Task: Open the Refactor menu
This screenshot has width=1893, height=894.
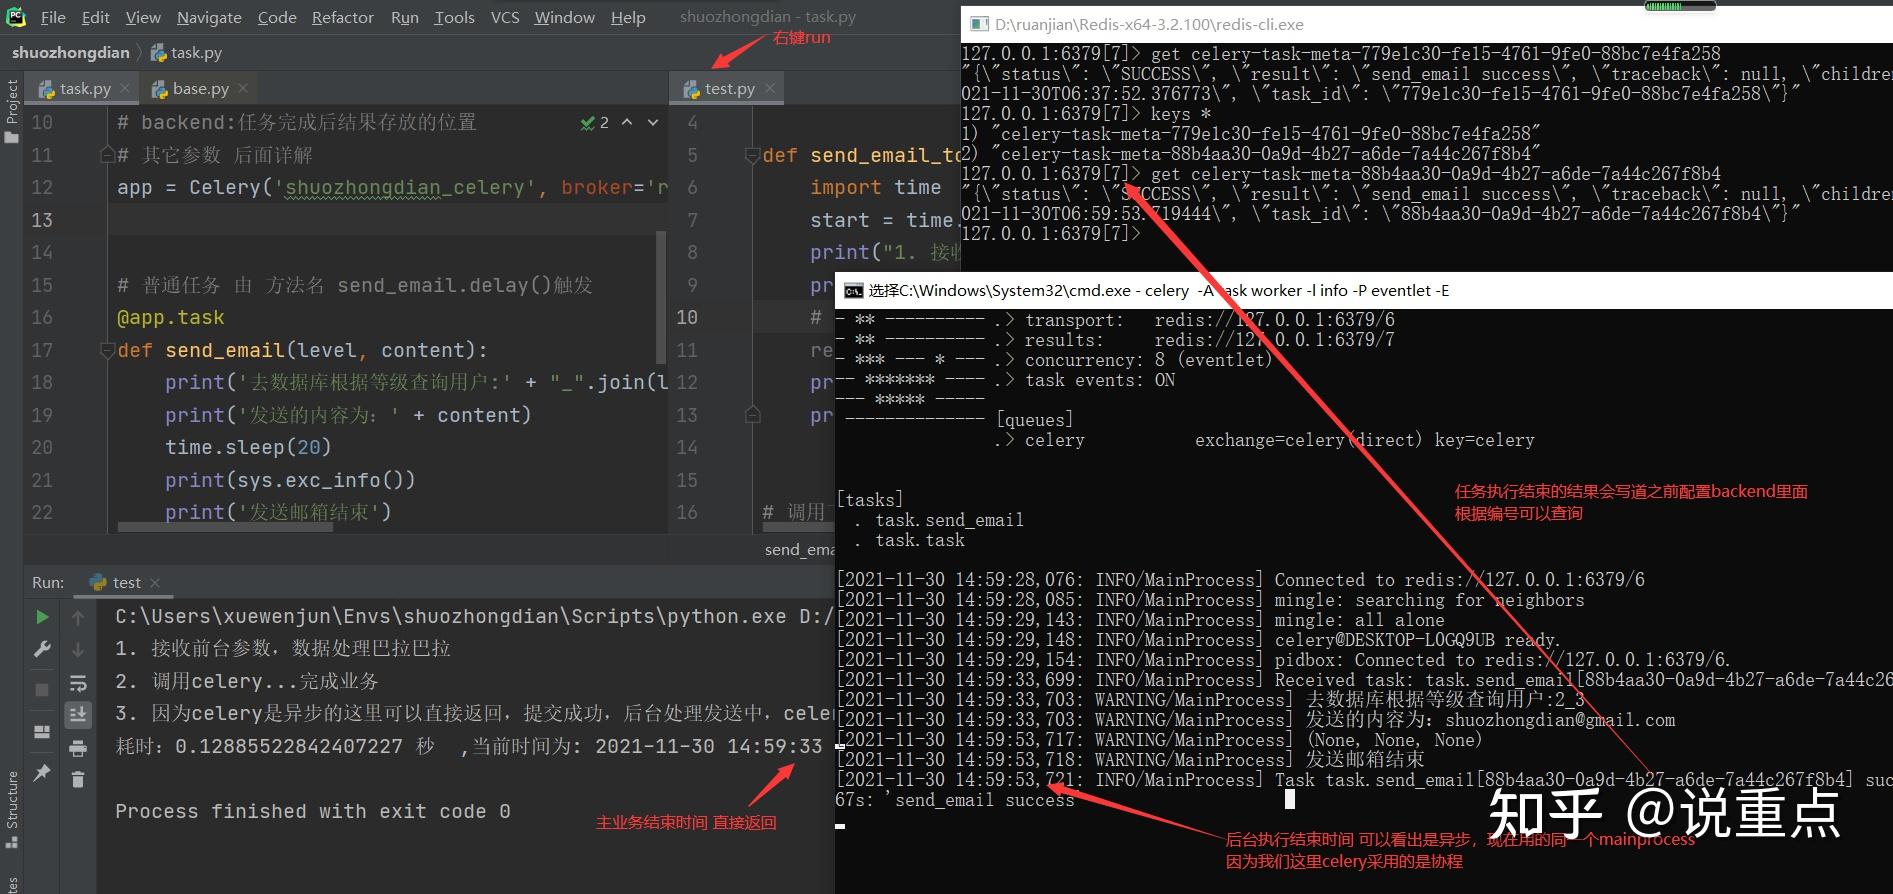Action: (x=343, y=17)
